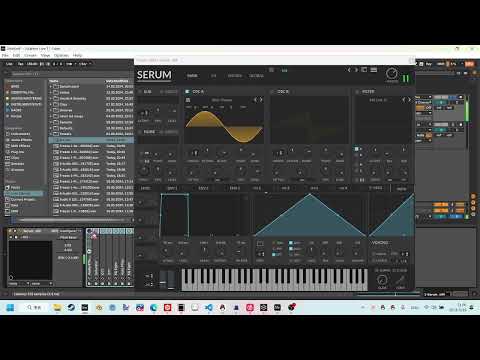Image resolution: width=480 pixels, height=360 pixels.
Task: Open Windows Start menu
Action: (10, 307)
